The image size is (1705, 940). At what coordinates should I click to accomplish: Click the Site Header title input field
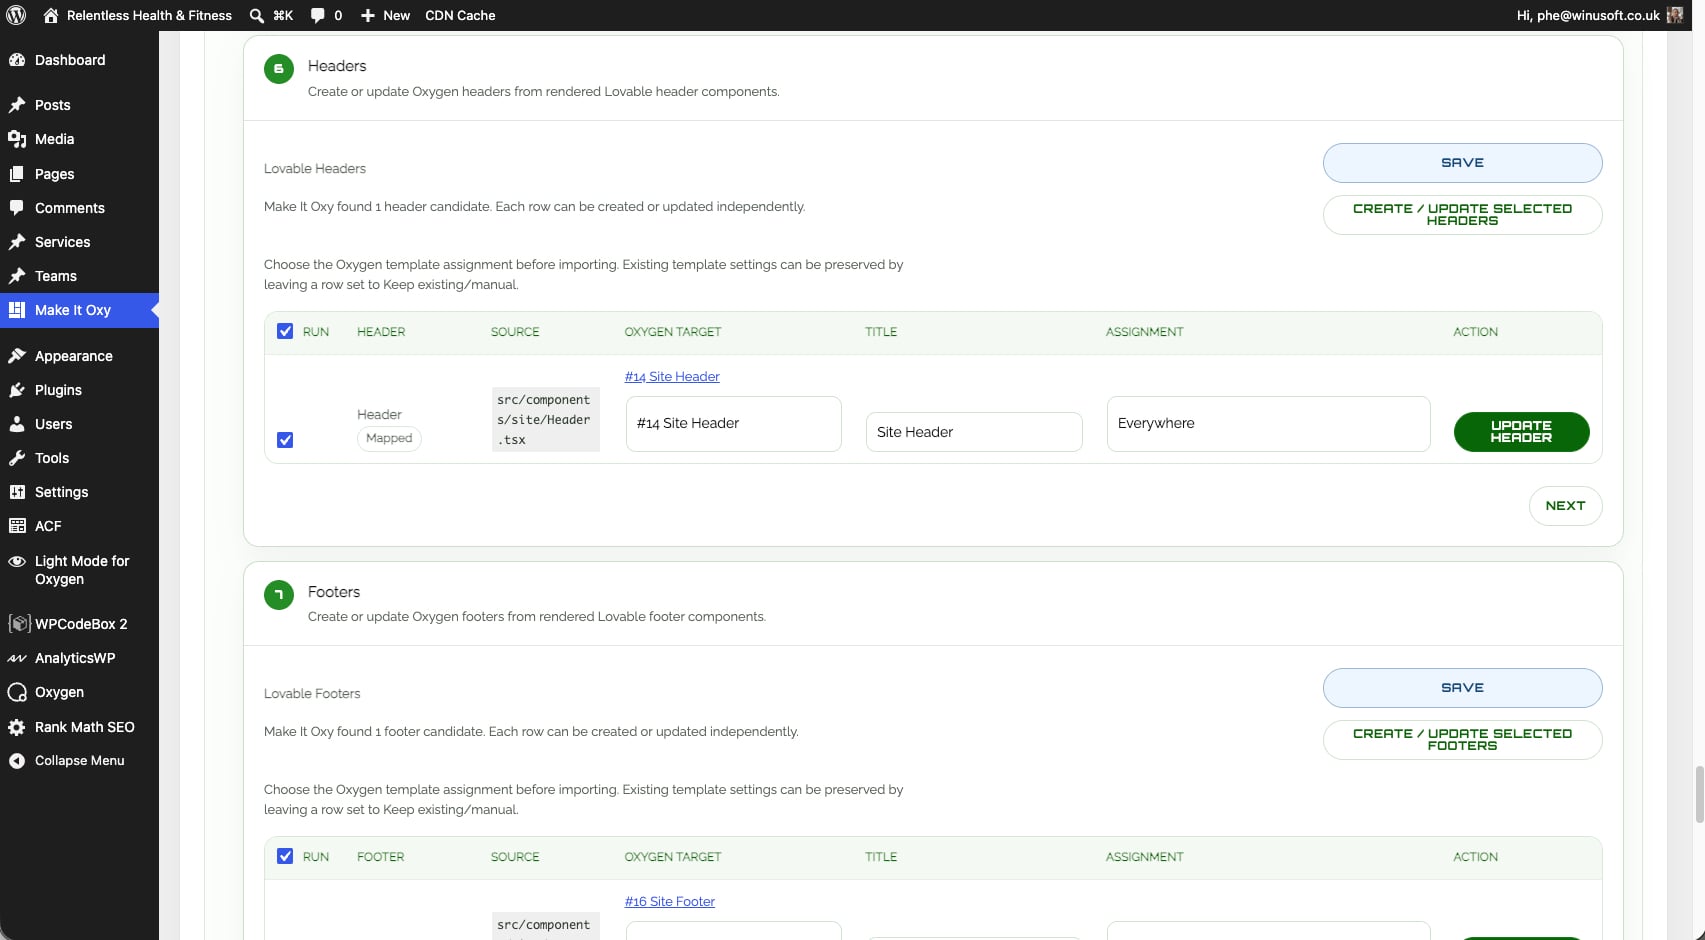(x=974, y=432)
